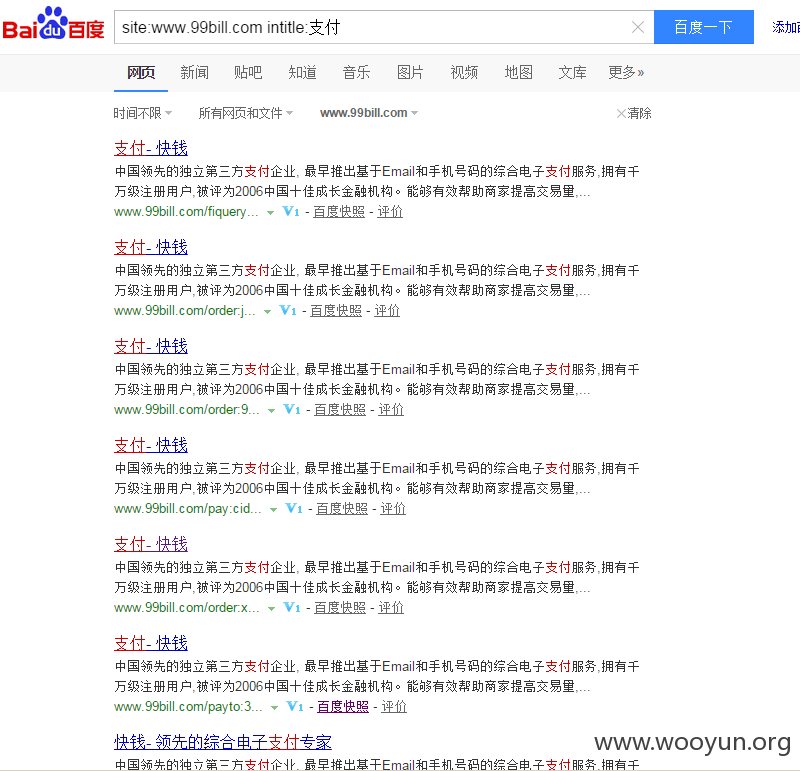This screenshot has width=800, height=771.
Task: Click the 百度一下 search button
Action: point(704,27)
